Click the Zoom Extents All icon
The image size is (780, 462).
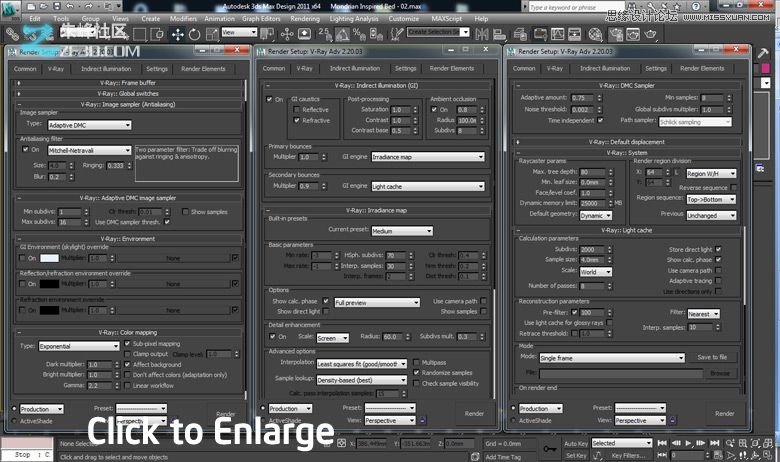coord(768,443)
